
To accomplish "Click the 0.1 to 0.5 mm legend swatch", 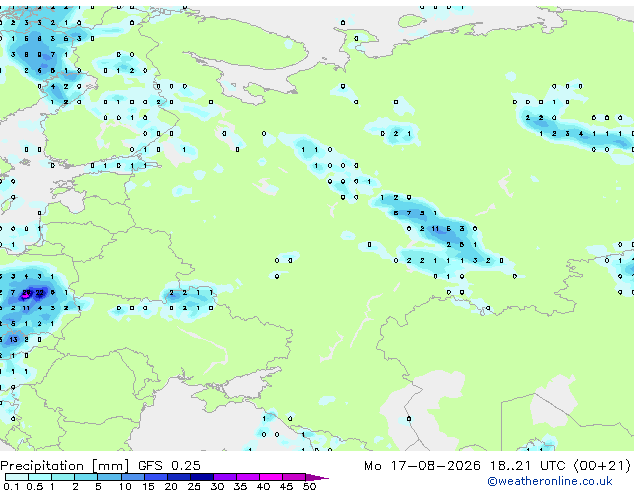I will (17, 477).
